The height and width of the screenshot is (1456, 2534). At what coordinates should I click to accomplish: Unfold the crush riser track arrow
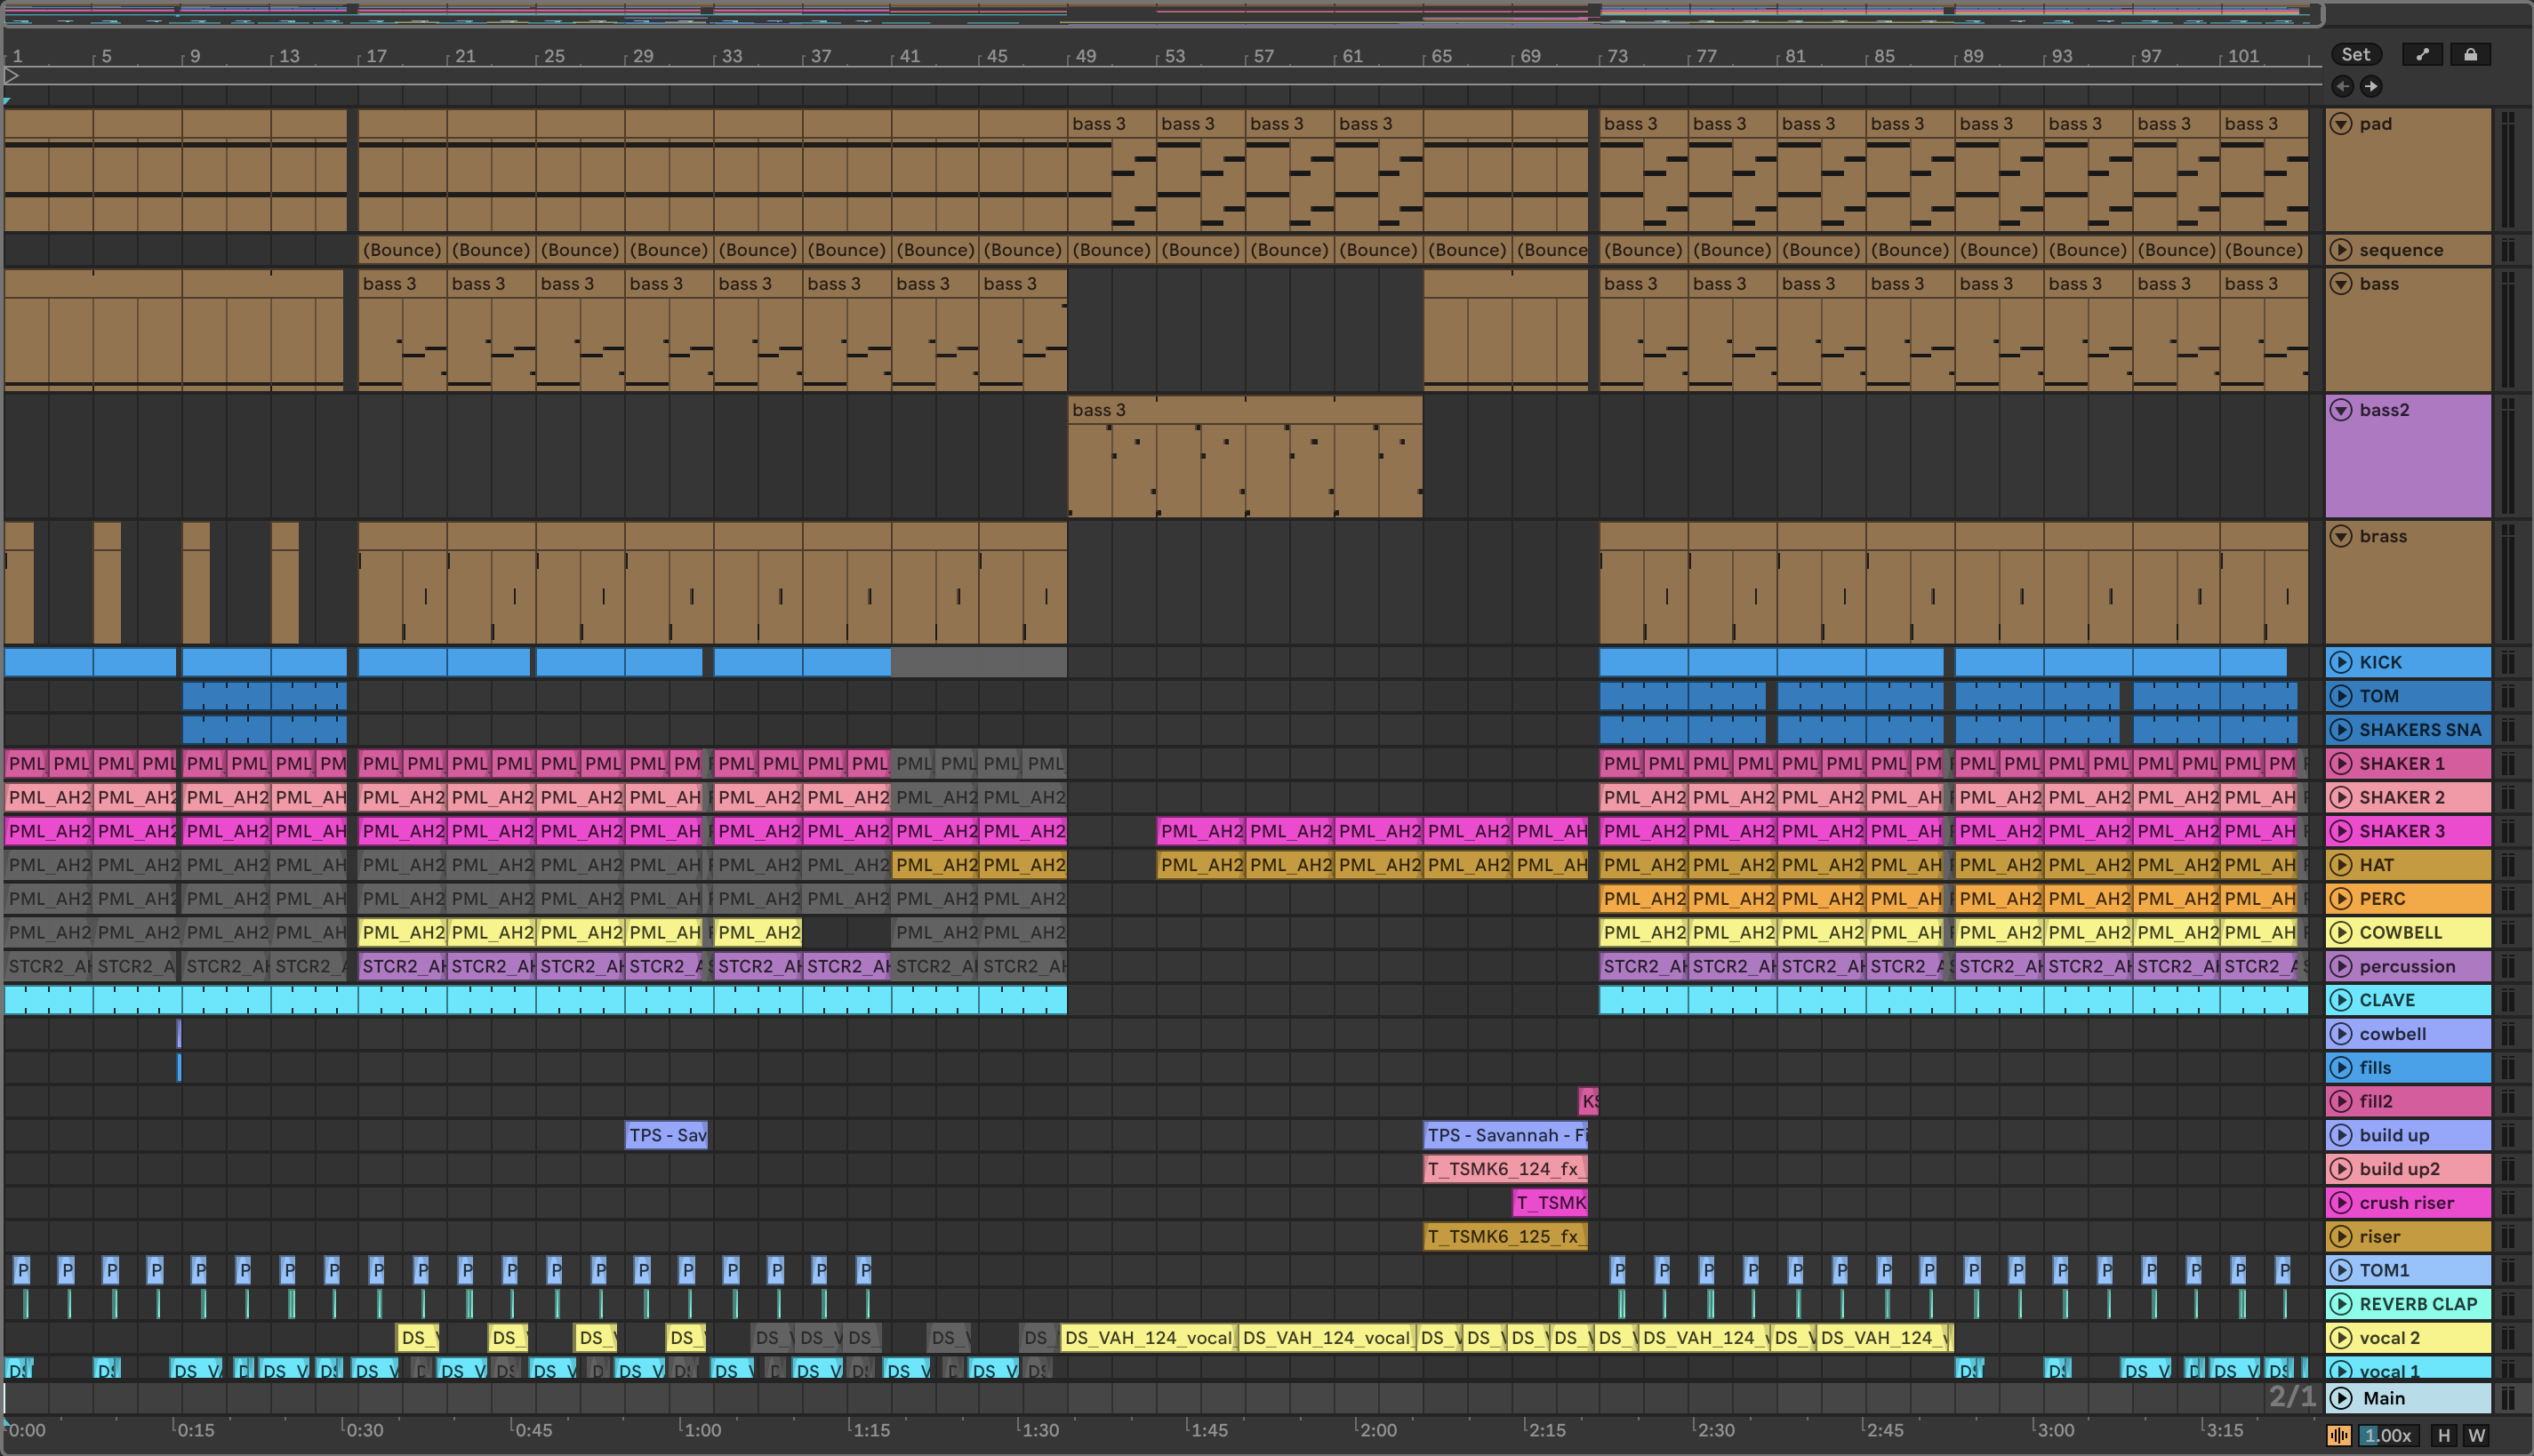(2341, 1203)
